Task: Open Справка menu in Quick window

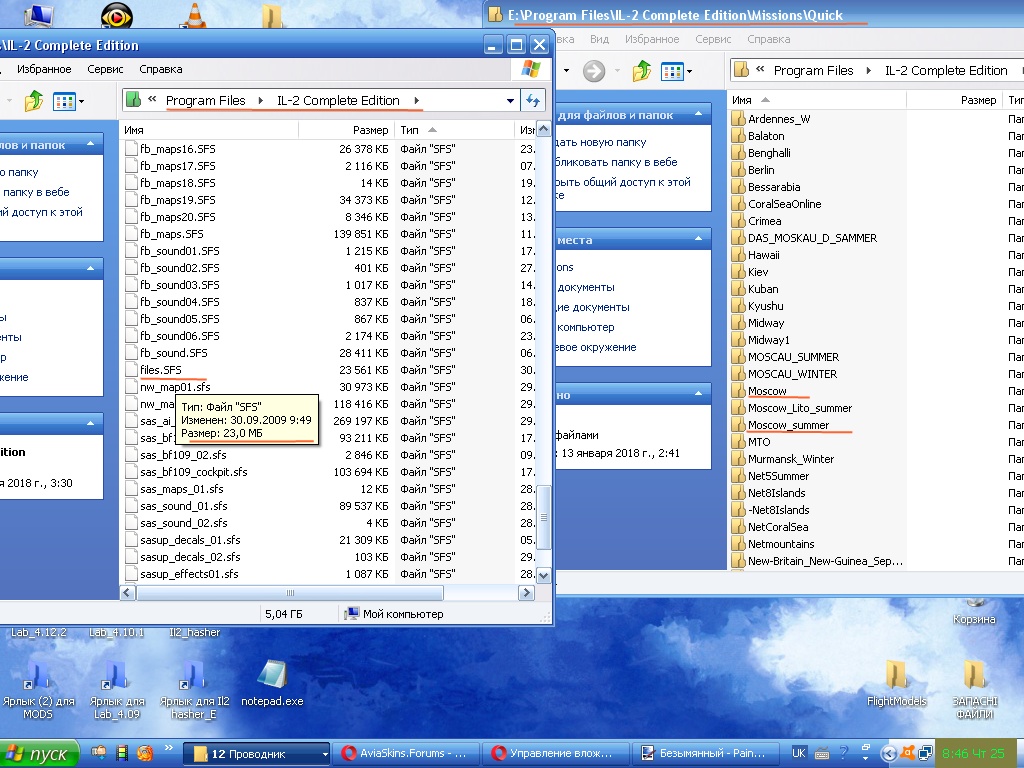Action: tap(769, 39)
